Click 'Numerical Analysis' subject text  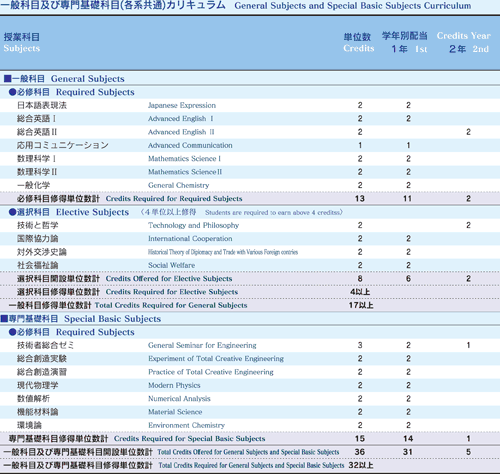[179, 399]
